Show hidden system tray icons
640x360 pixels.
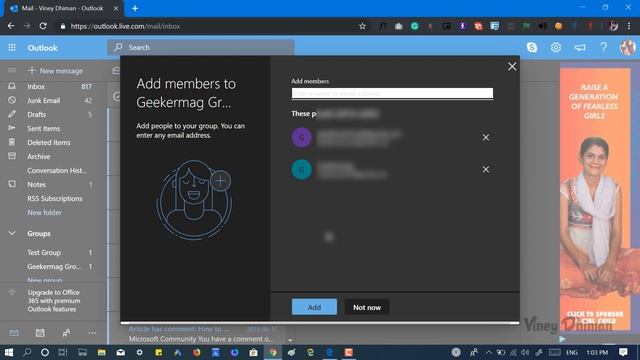coord(488,352)
